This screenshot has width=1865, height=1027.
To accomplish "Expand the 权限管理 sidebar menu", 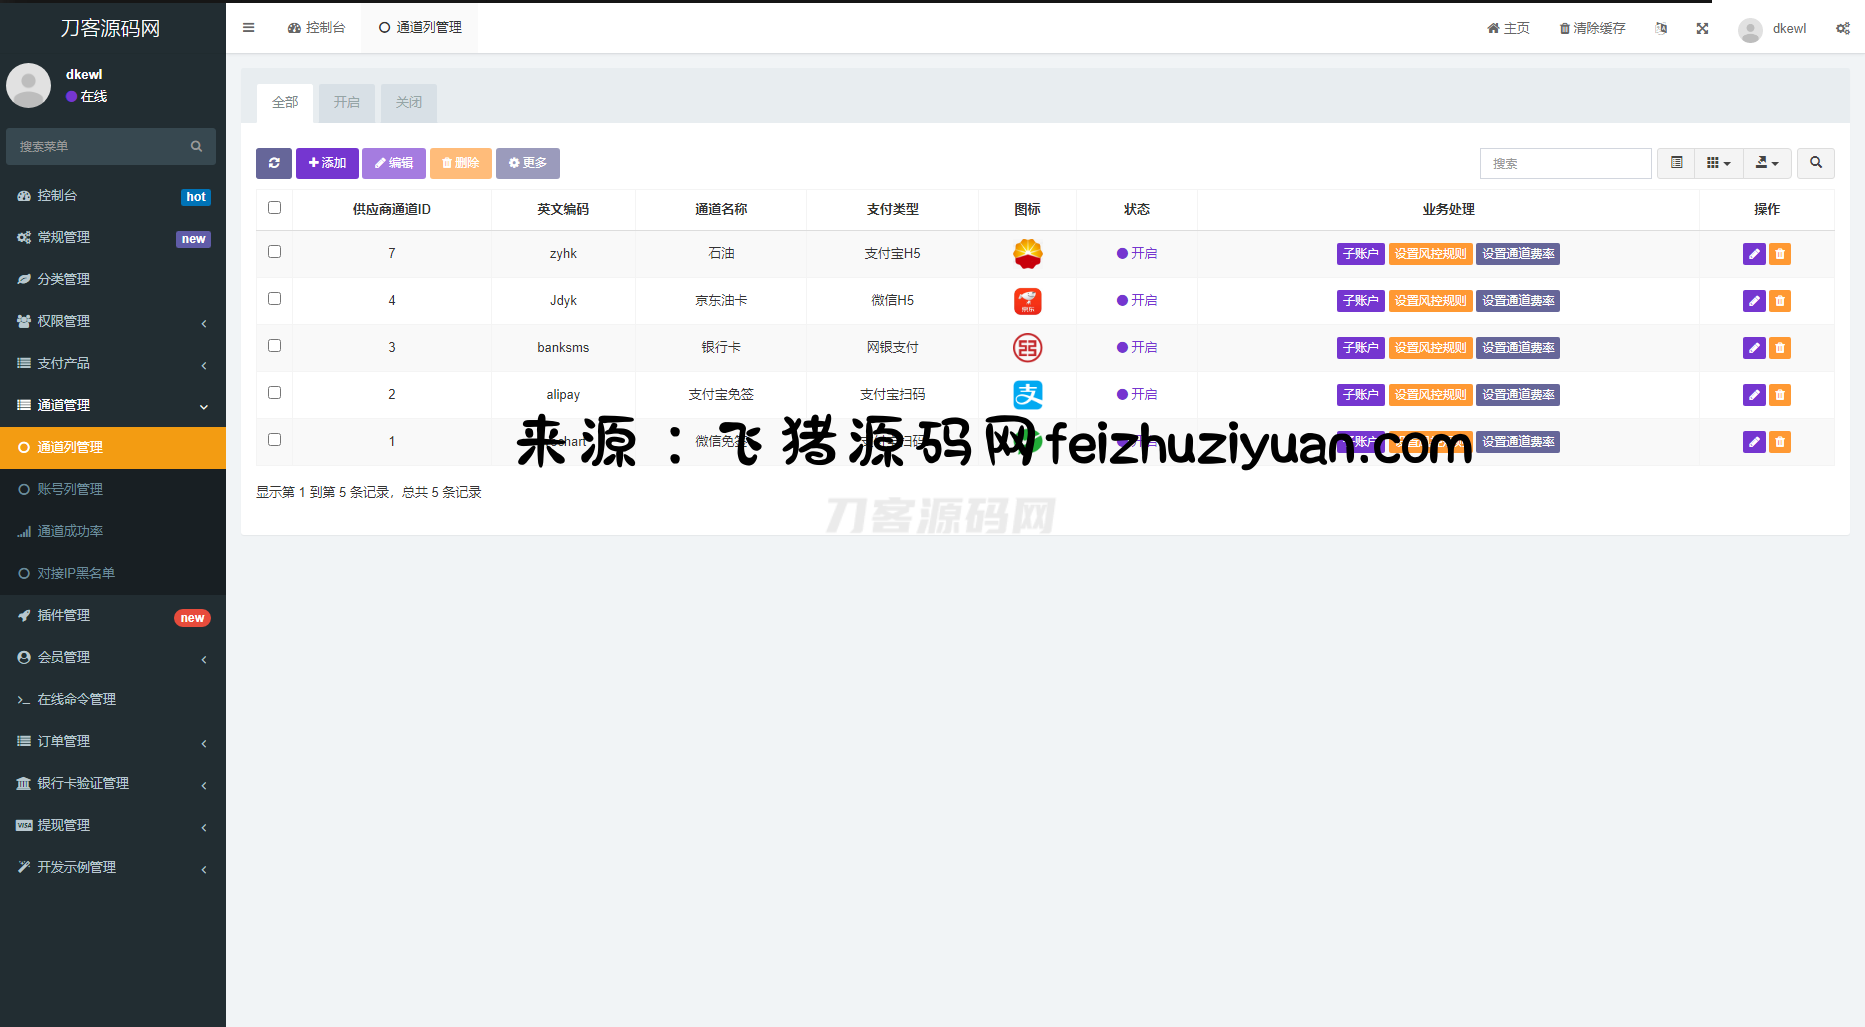I will click(112, 321).
